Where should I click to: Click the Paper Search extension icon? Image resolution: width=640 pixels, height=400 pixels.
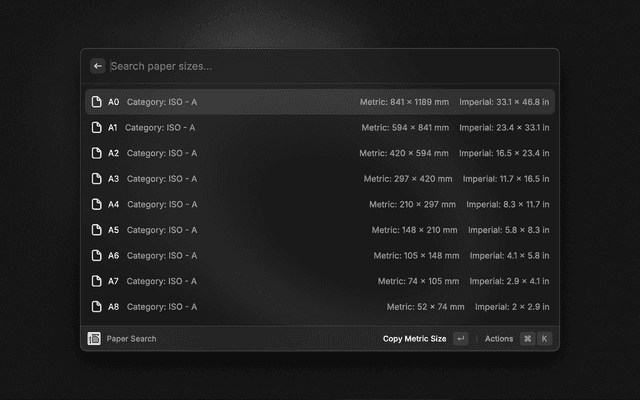94,339
